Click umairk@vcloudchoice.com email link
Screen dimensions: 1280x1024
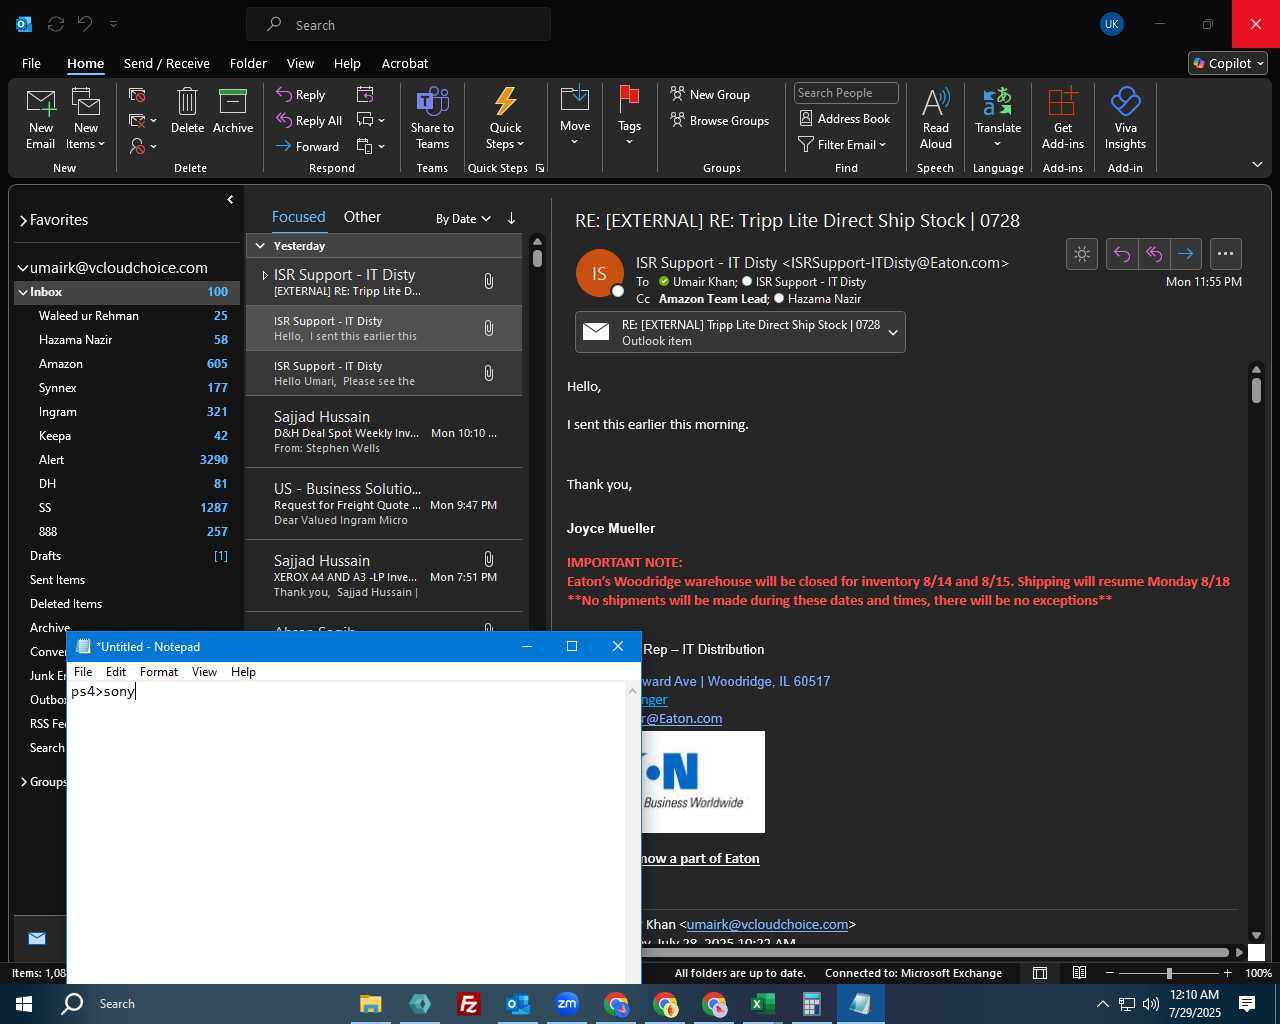767,924
